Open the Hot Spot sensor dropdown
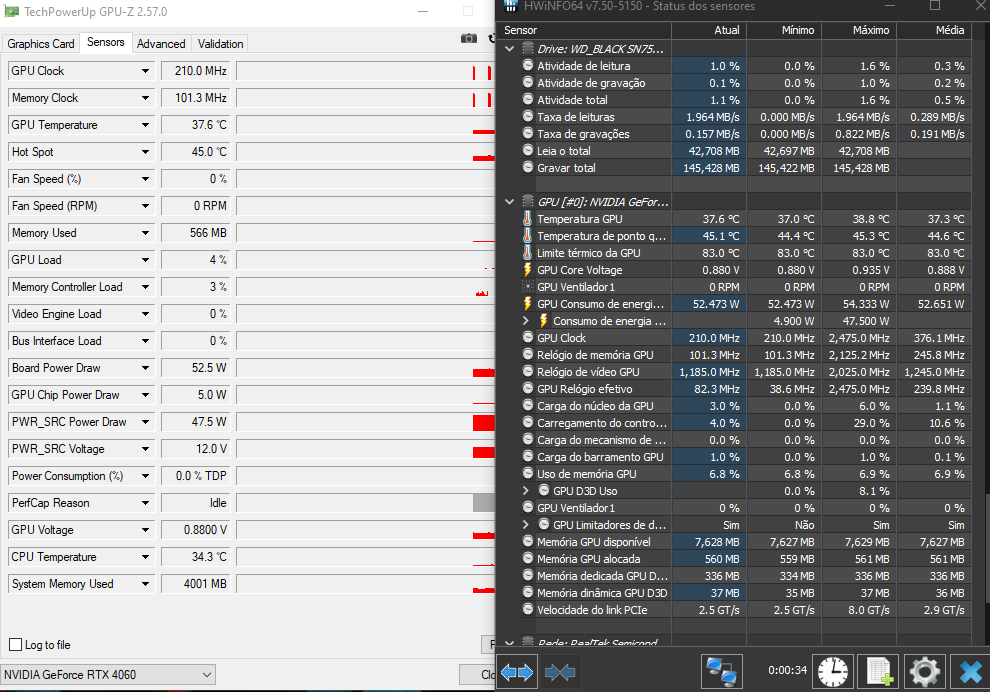This screenshot has height=692, width=990. pyautogui.click(x=145, y=152)
